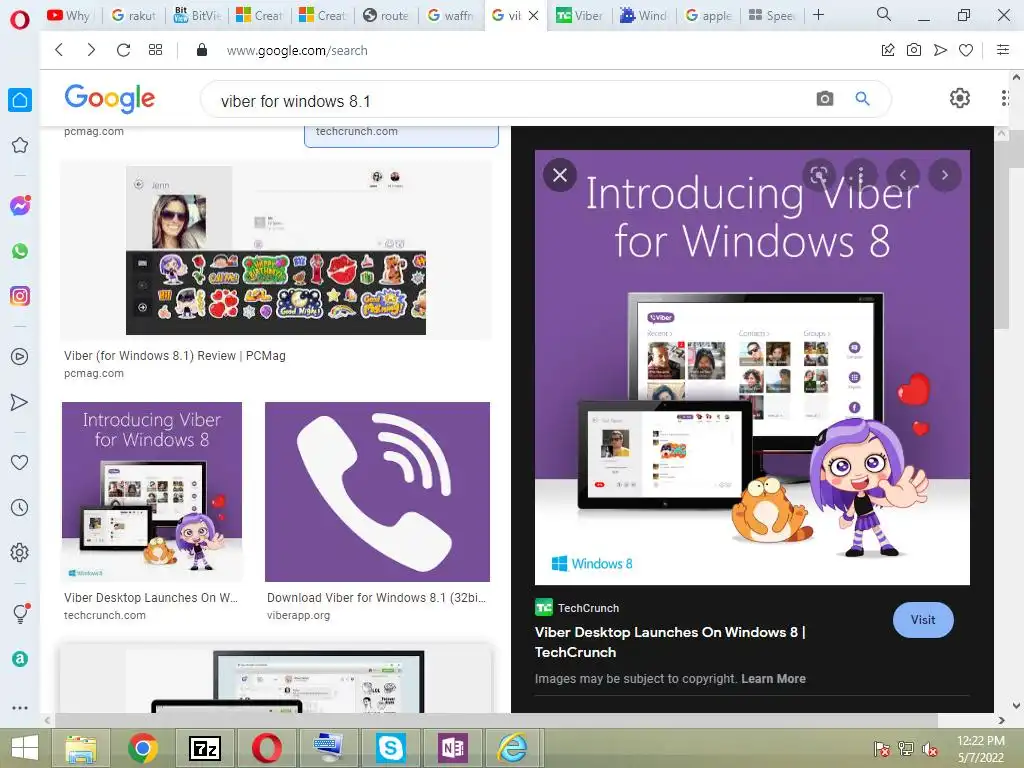Open the Windows Start button
The height and width of the screenshot is (768, 1024).
(x=25, y=748)
